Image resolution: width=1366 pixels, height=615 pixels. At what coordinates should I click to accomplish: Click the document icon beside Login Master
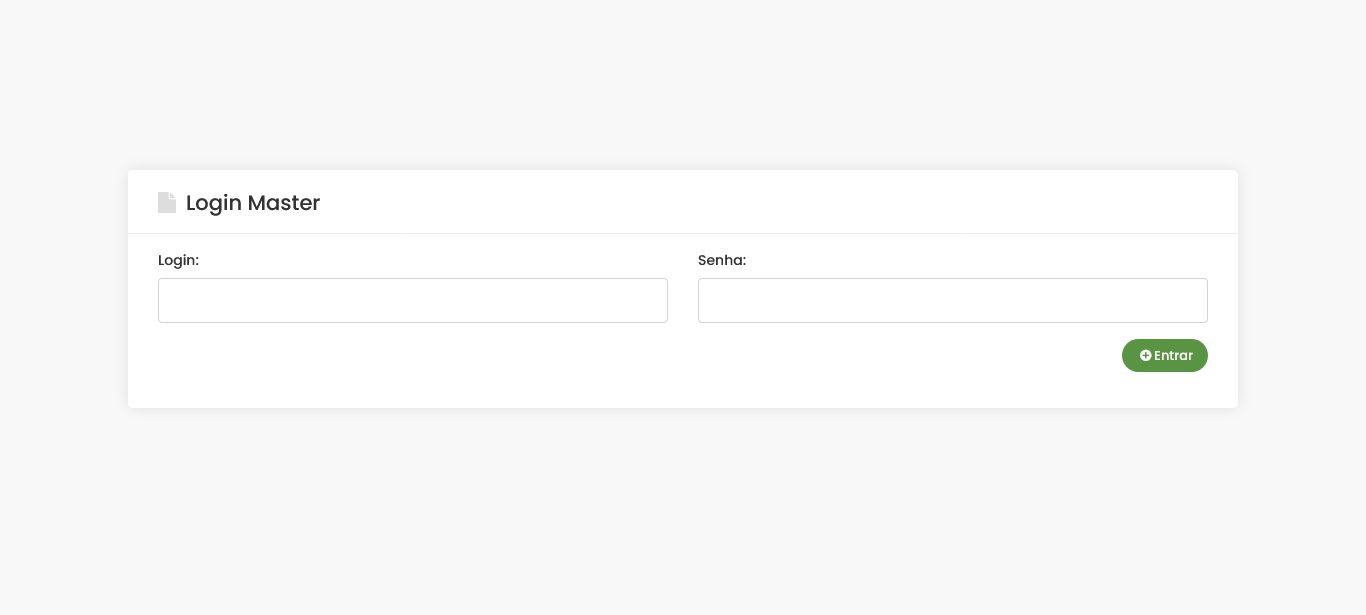pyautogui.click(x=167, y=203)
